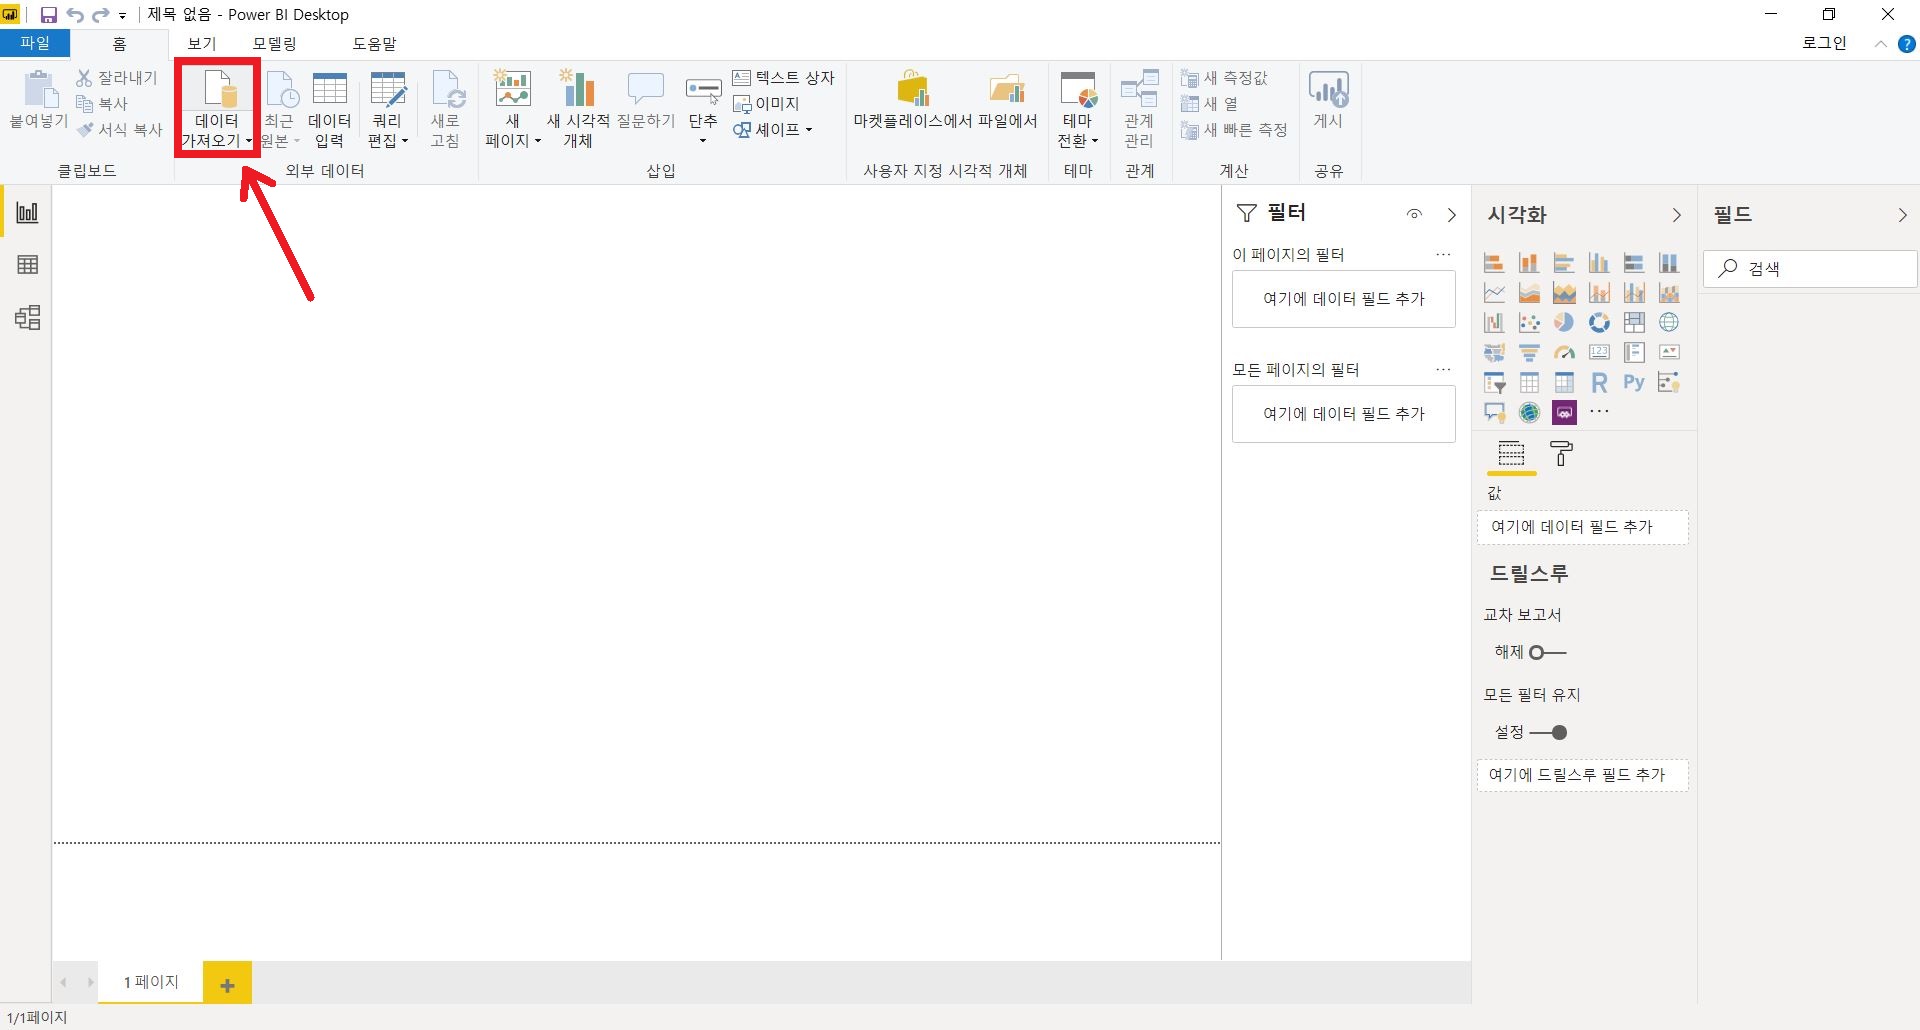The width and height of the screenshot is (1920, 1030).
Task: Open the 테마 전환 (Switch Theme) dropdown
Action: tap(1078, 130)
